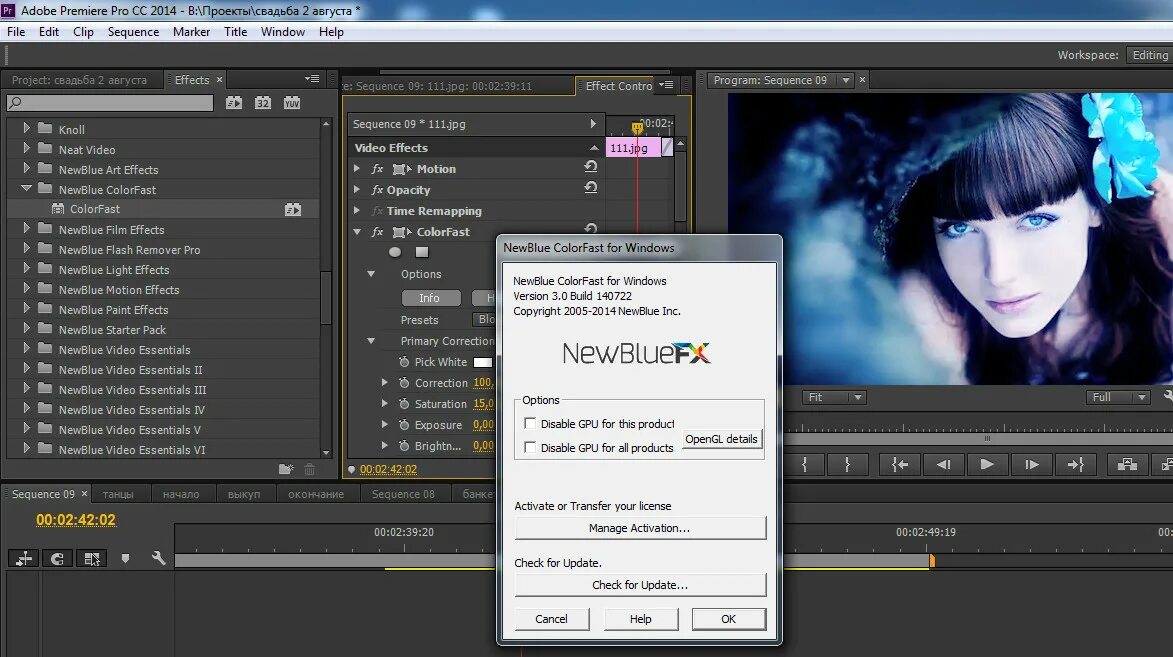Viewport: 1173px width, 657px height.
Task: Click Go to In point button
Action: pos(900,465)
